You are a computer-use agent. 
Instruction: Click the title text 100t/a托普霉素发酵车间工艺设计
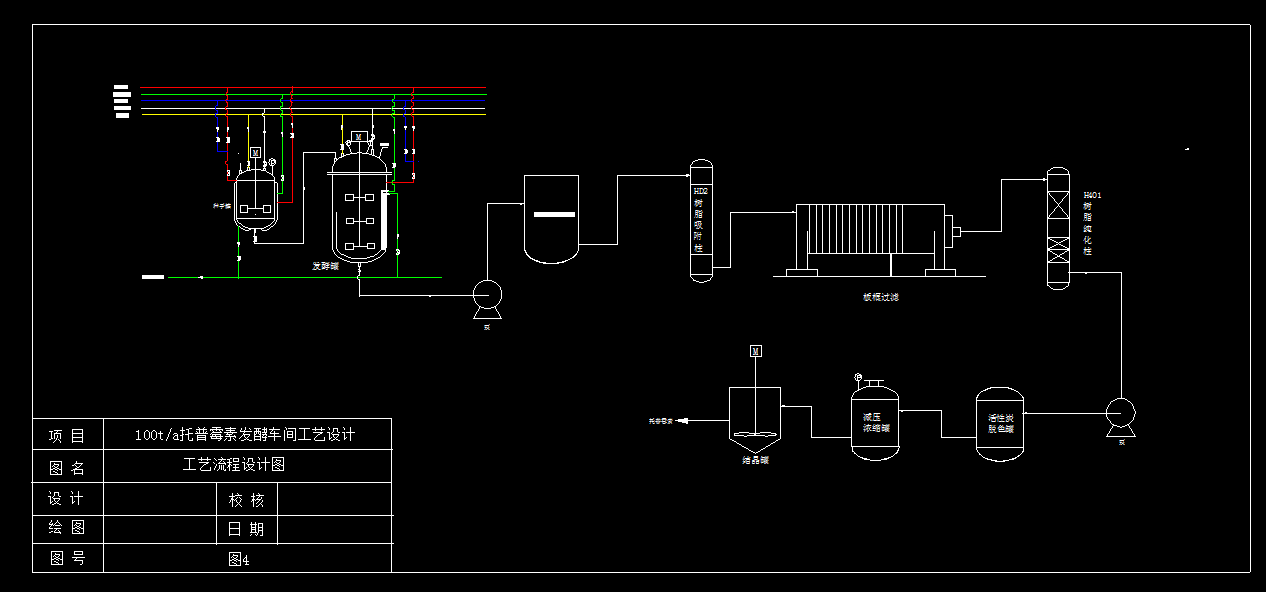point(245,435)
